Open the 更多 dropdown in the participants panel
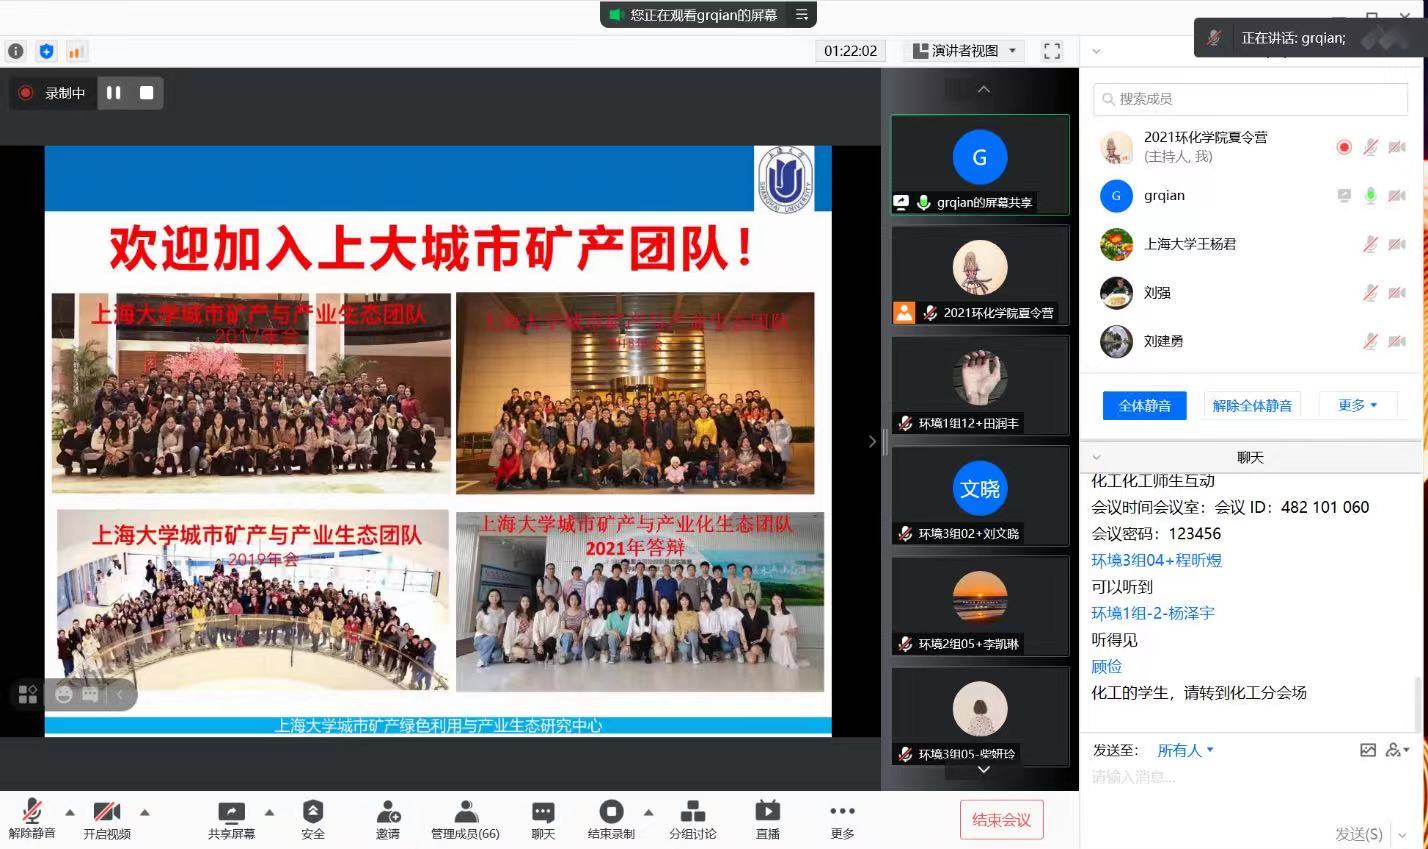1428x849 pixels. point(1357,405)
